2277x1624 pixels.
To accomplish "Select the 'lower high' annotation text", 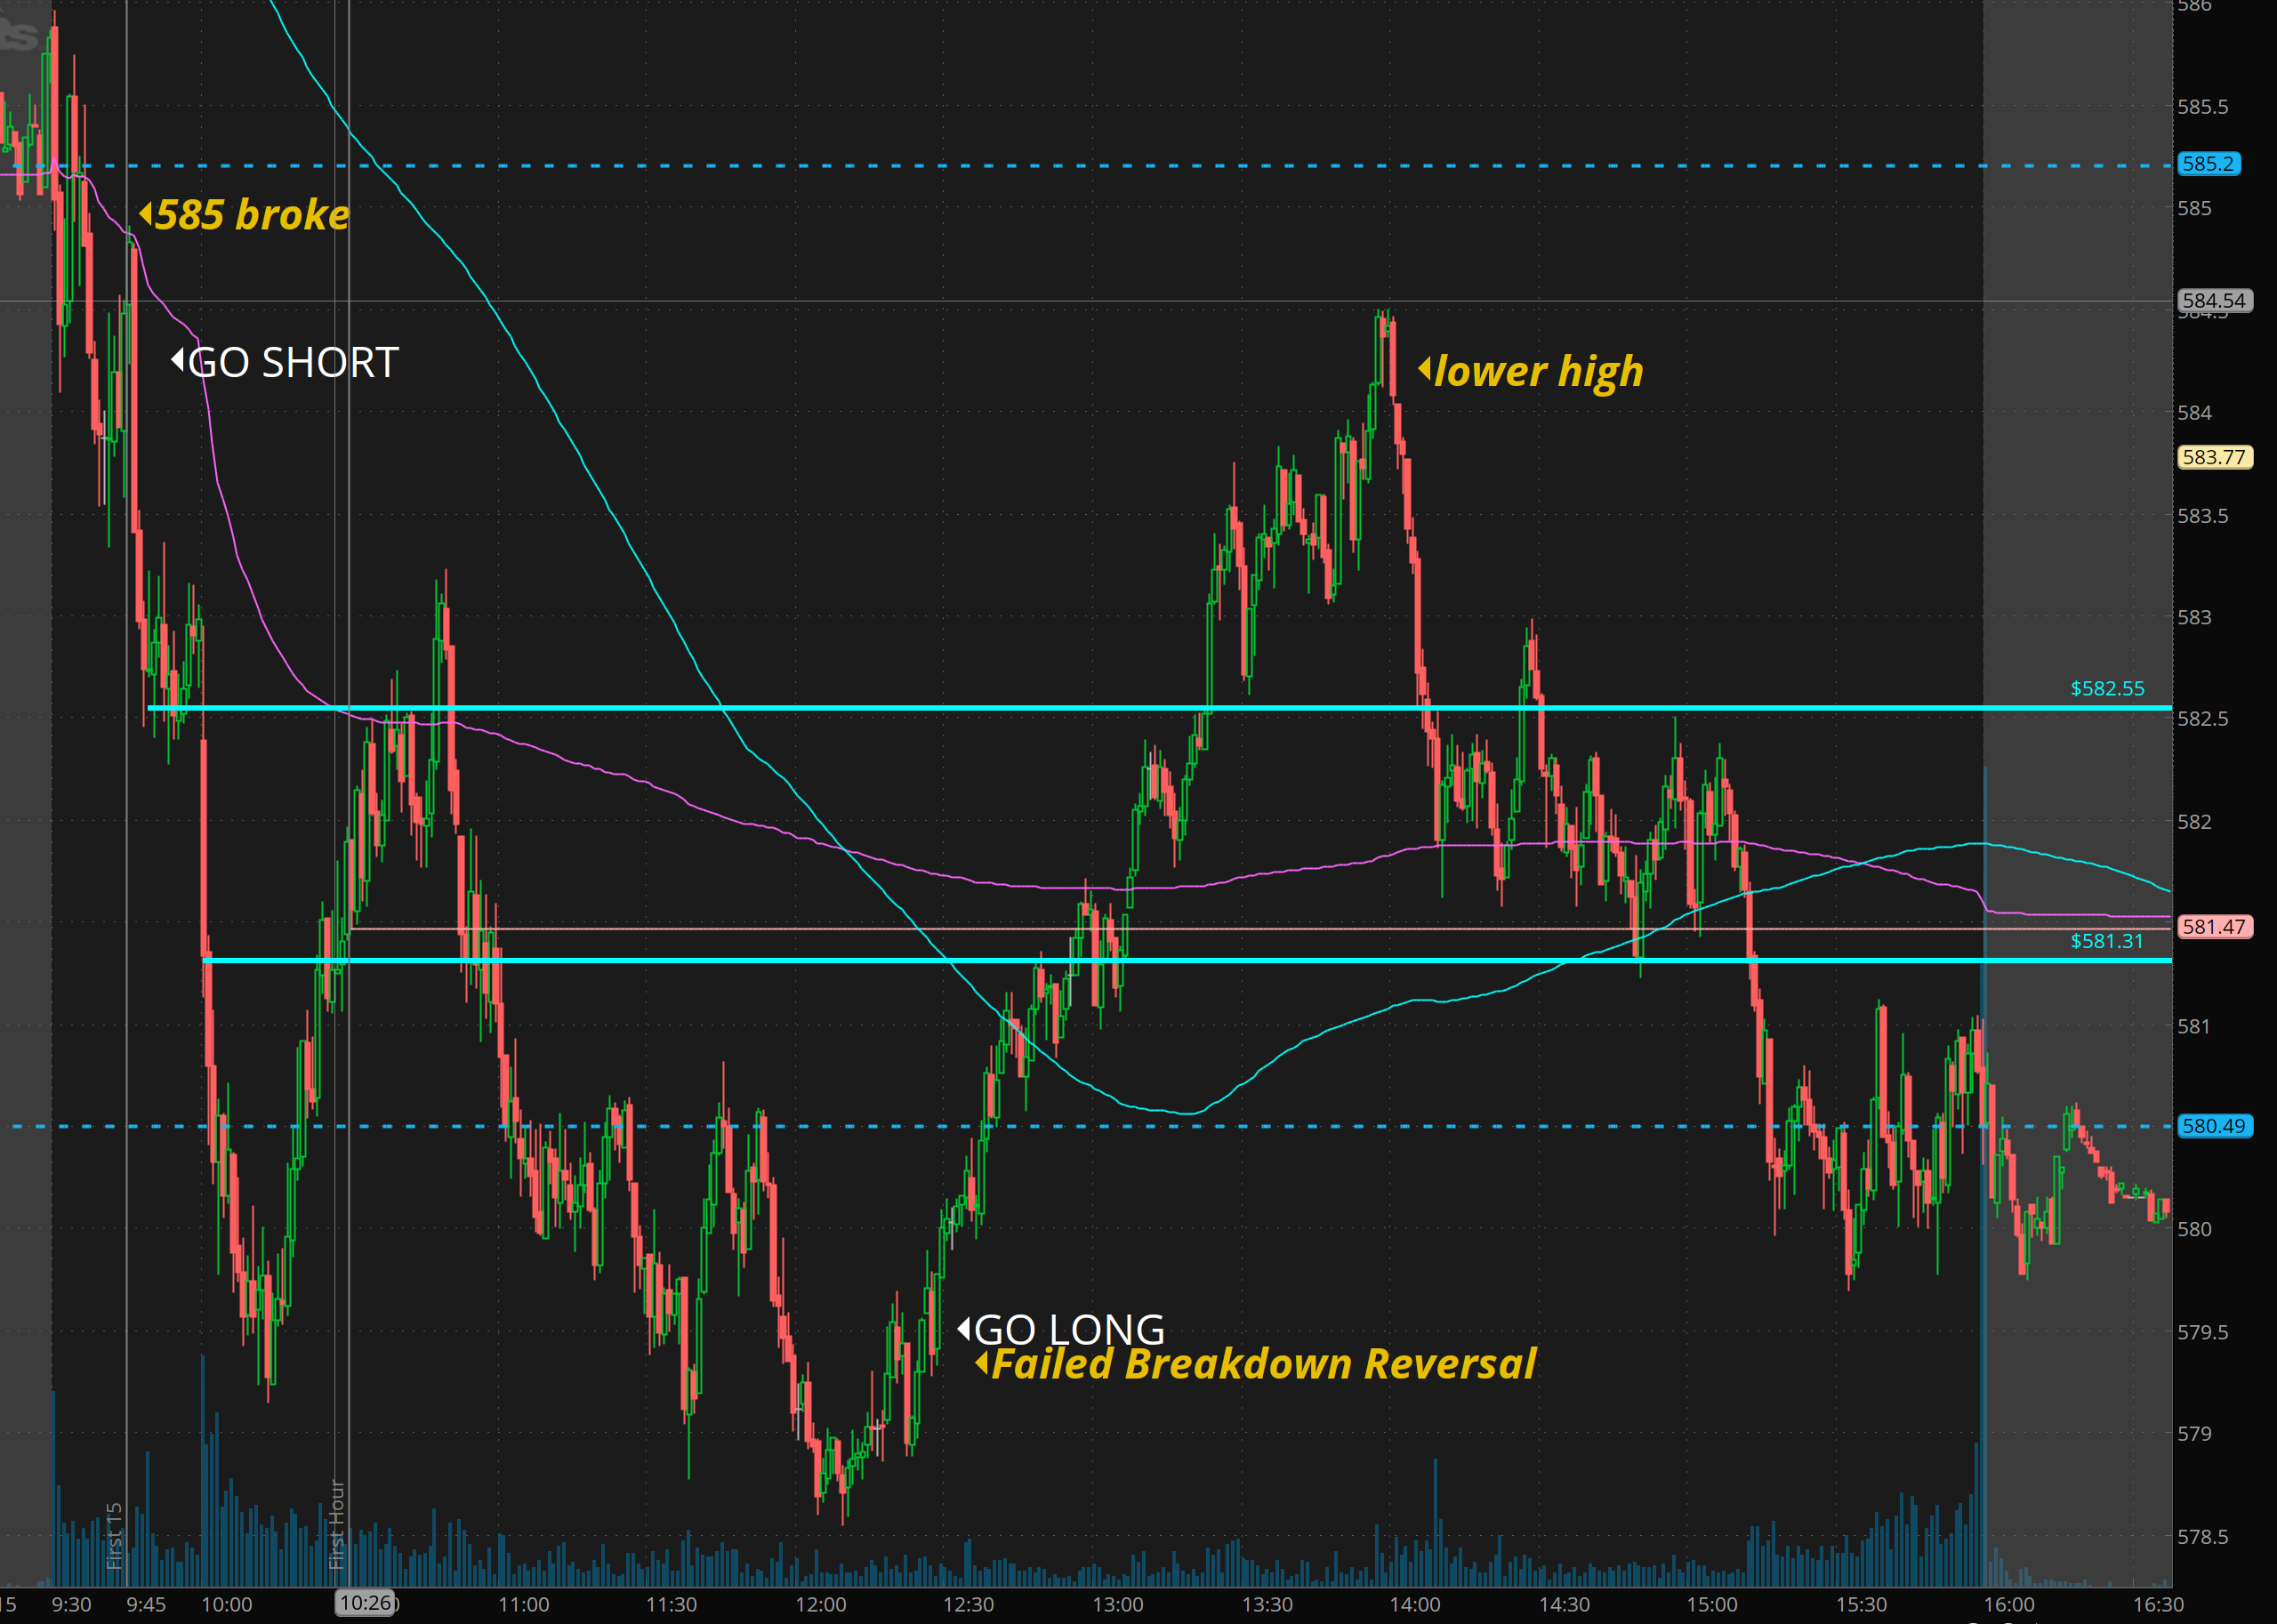I will (1538, 371).
